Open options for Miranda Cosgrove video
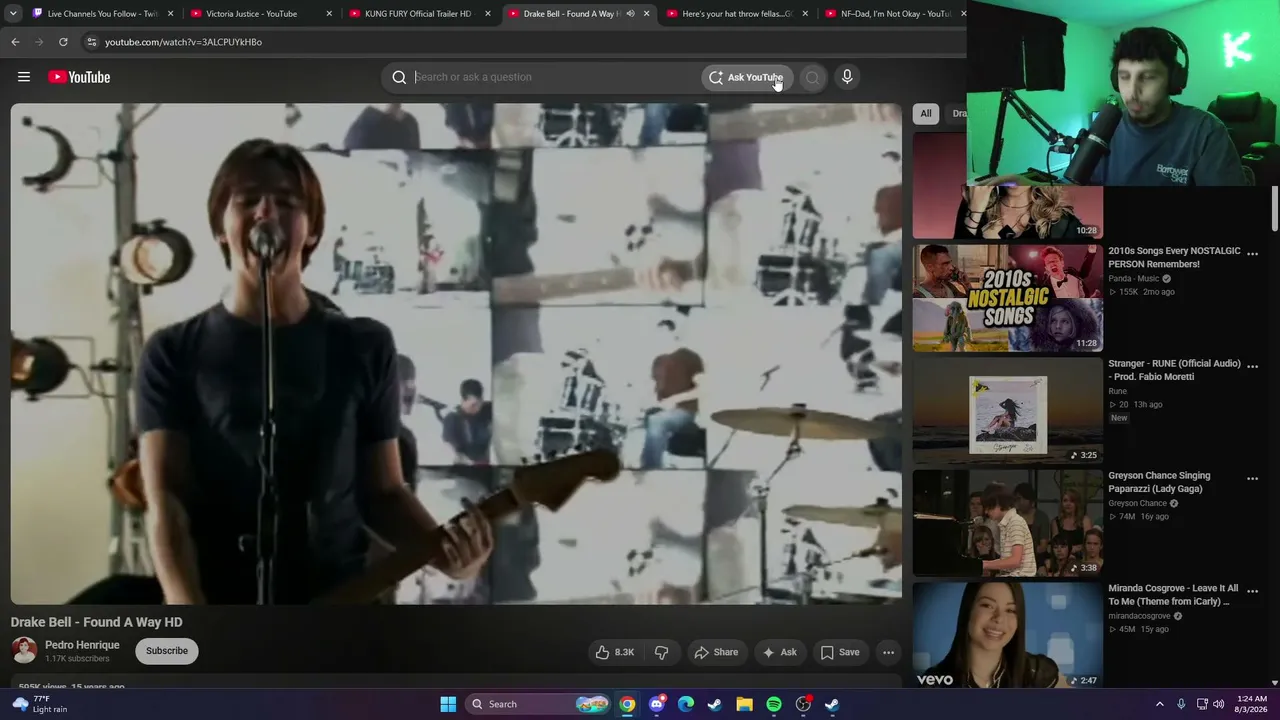 pyautogui.click(x=1252, y=591)
